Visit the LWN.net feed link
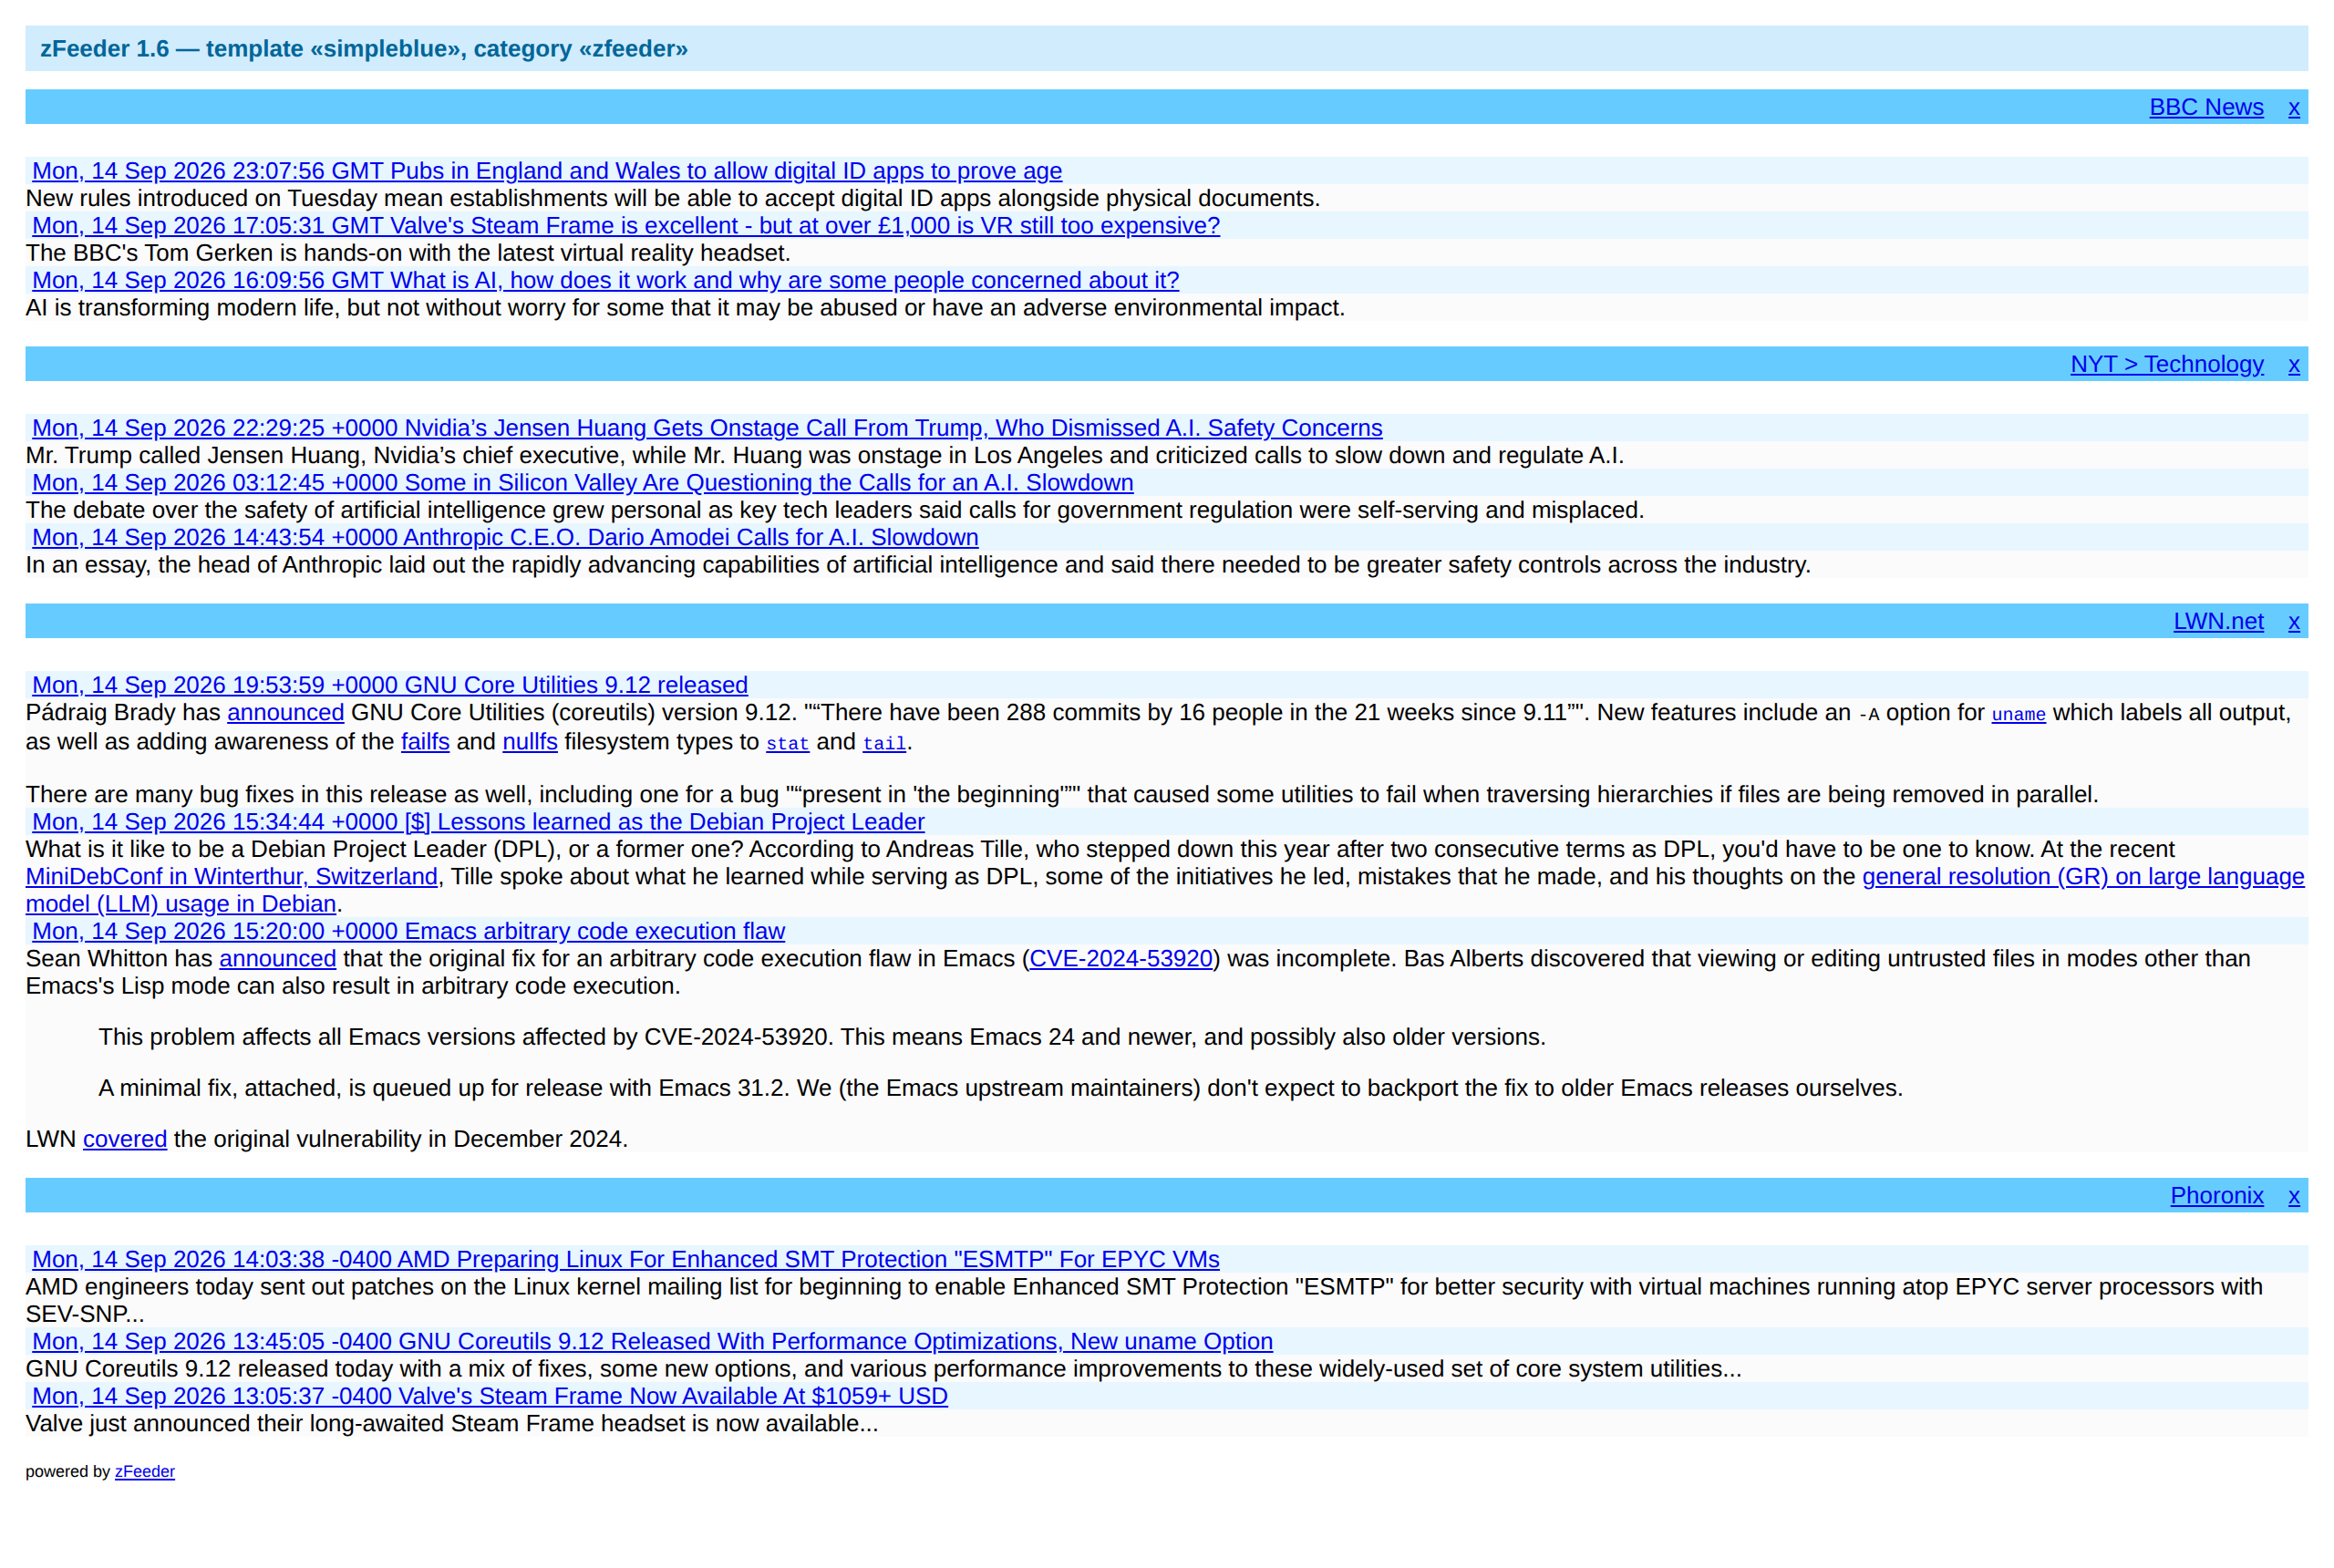Image resolution: width=2334 pixels, height=1568 pixels. click(x=2218, y=621)
